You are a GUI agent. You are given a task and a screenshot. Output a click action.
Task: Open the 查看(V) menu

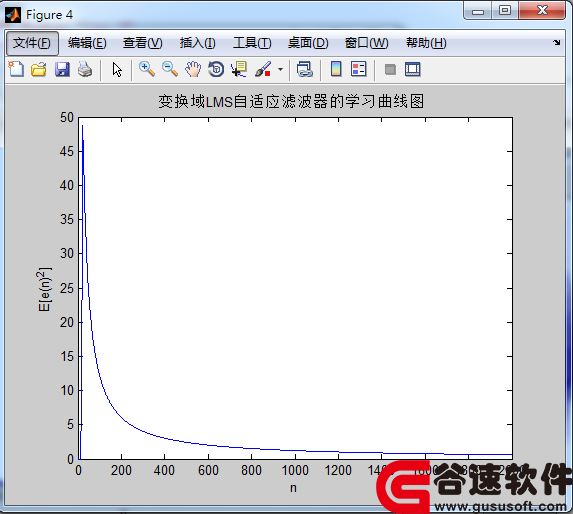(x=143, y=43)
